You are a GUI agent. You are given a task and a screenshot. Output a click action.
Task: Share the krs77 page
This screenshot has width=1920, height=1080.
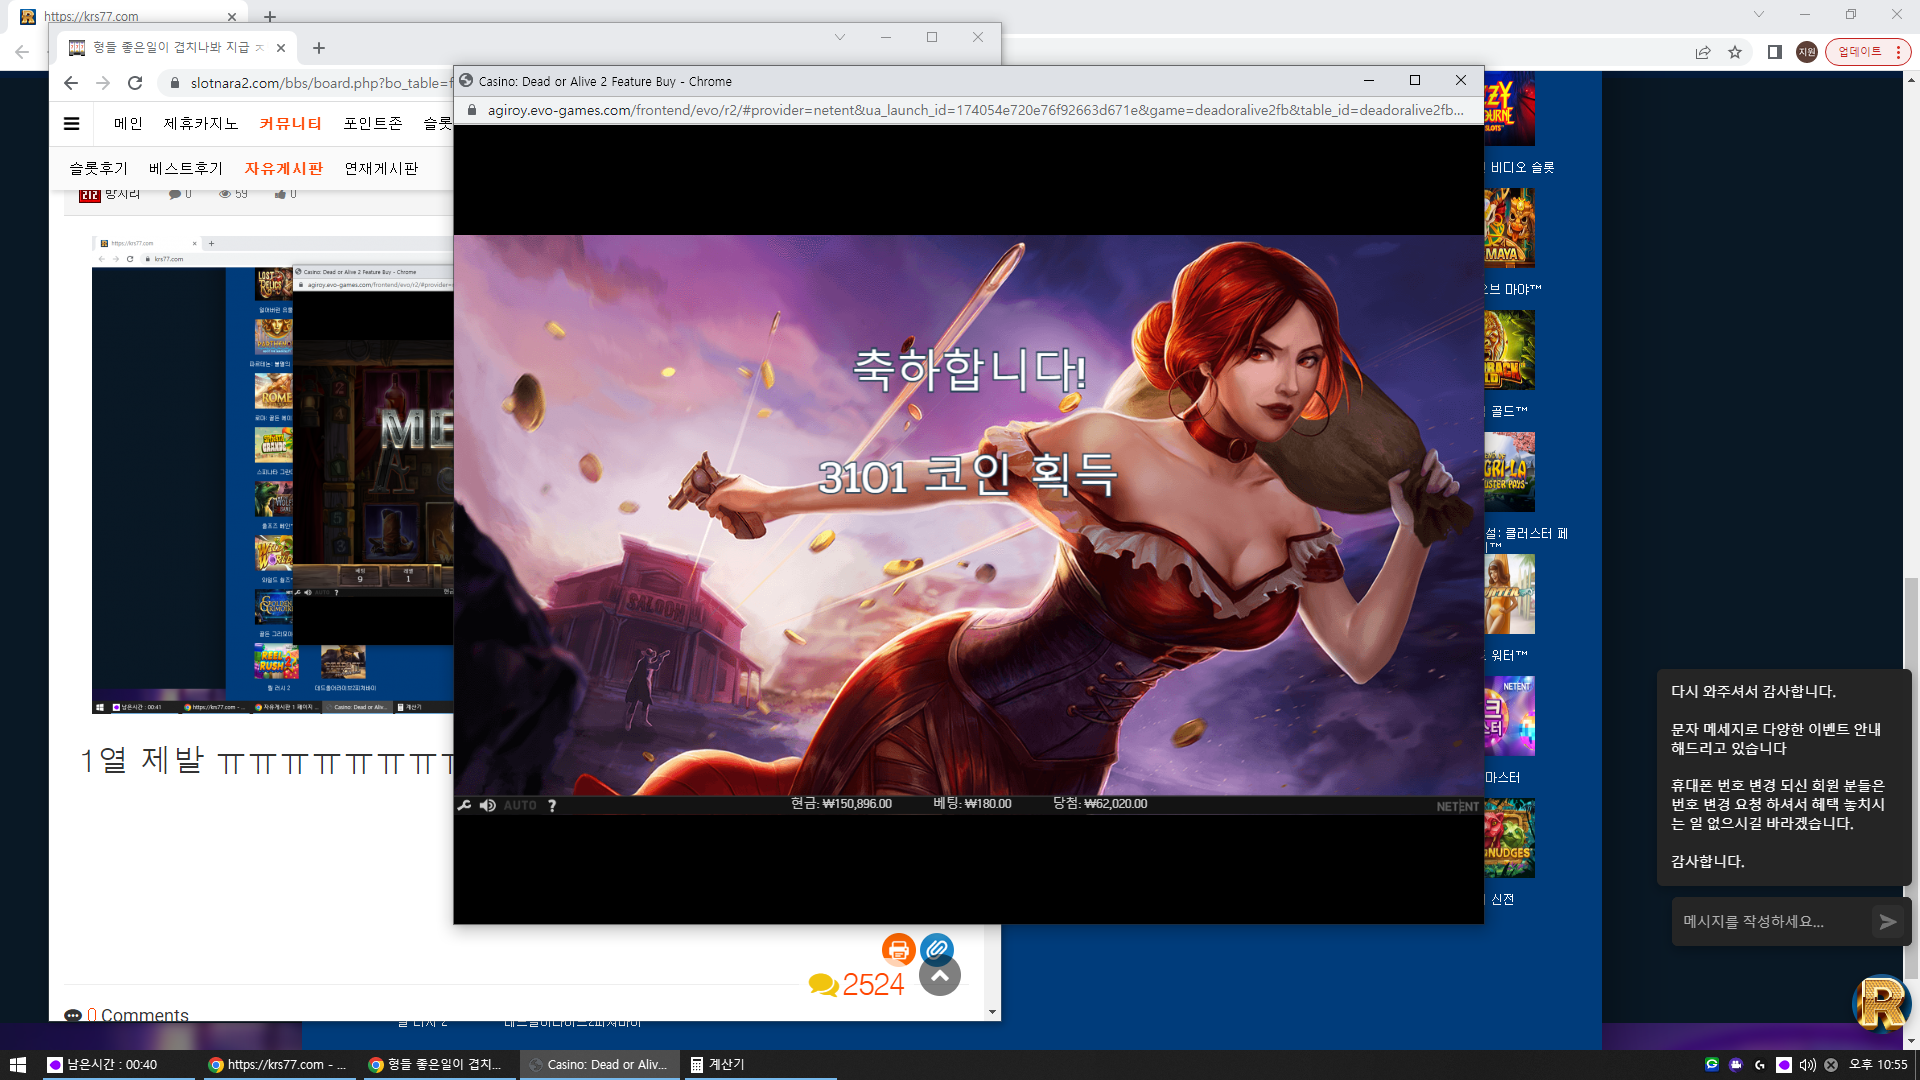(1703, 52)
